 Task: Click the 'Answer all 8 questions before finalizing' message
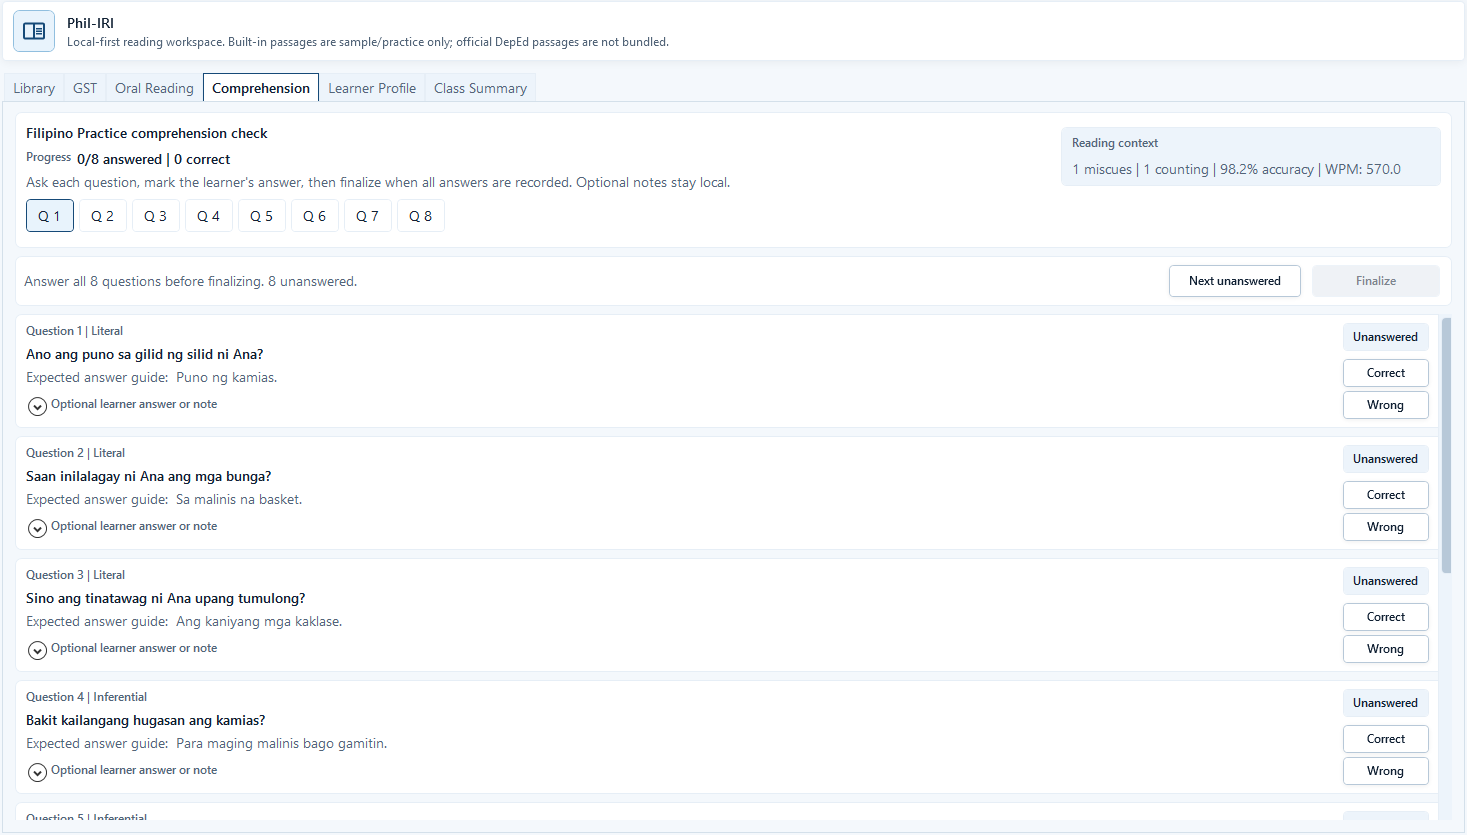point(191,281)
